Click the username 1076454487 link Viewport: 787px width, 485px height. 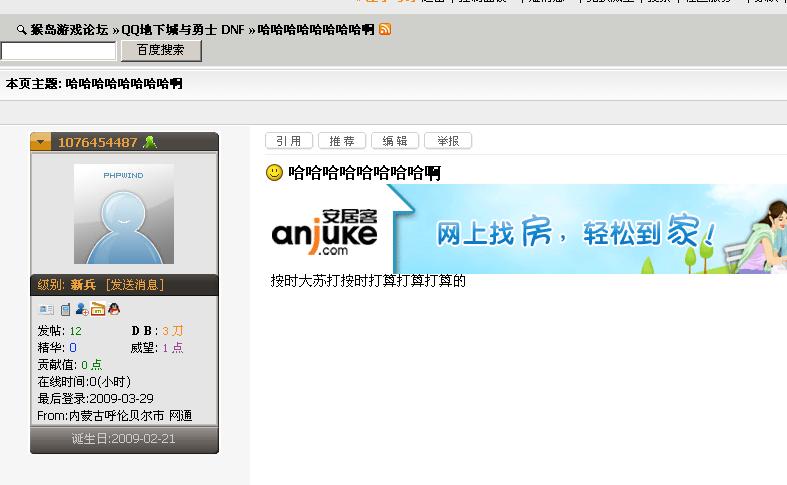coord(97,143)
